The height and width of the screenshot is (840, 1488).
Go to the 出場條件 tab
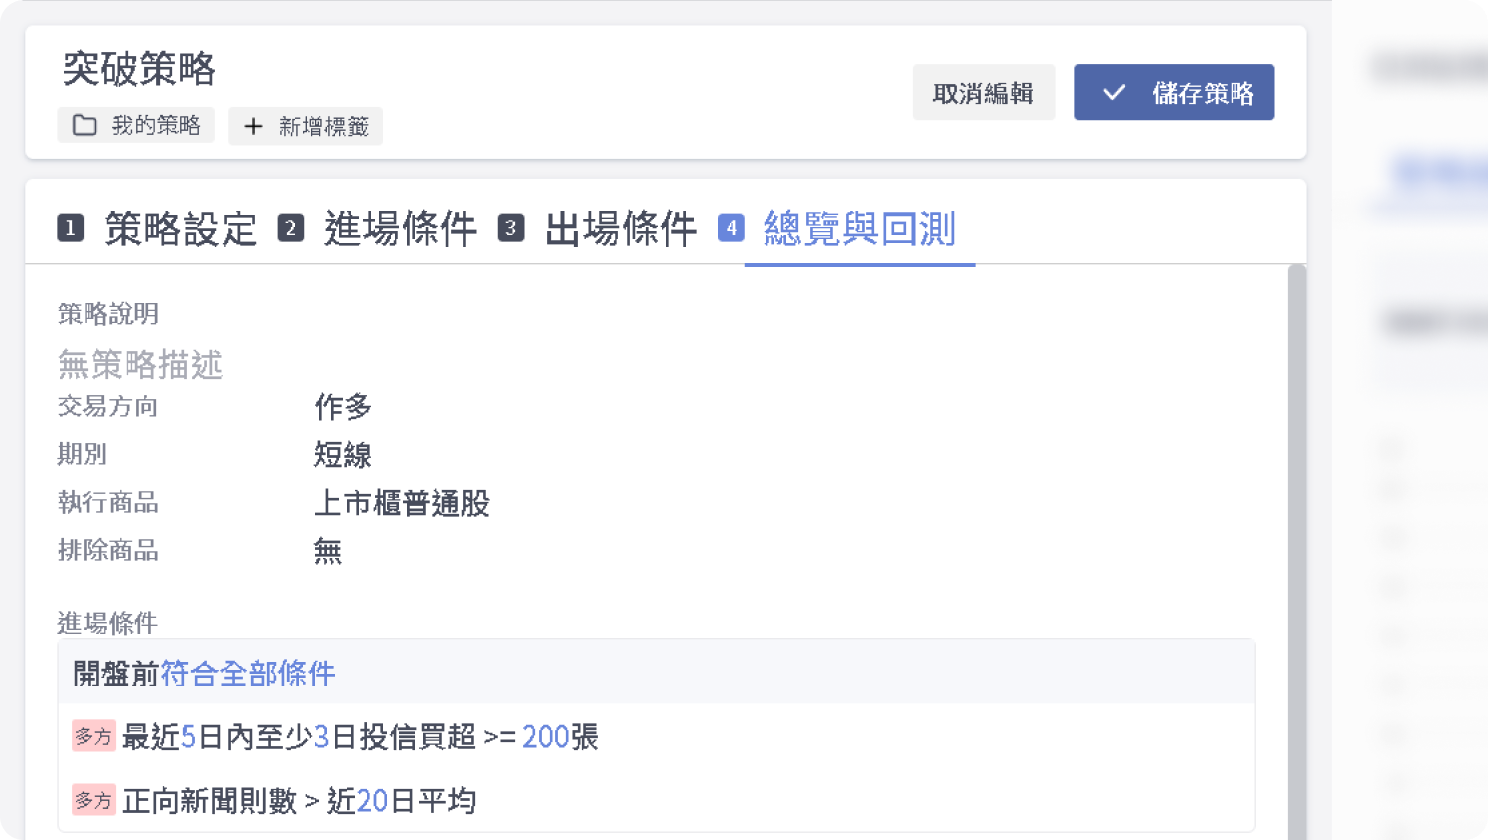point(620,229)
